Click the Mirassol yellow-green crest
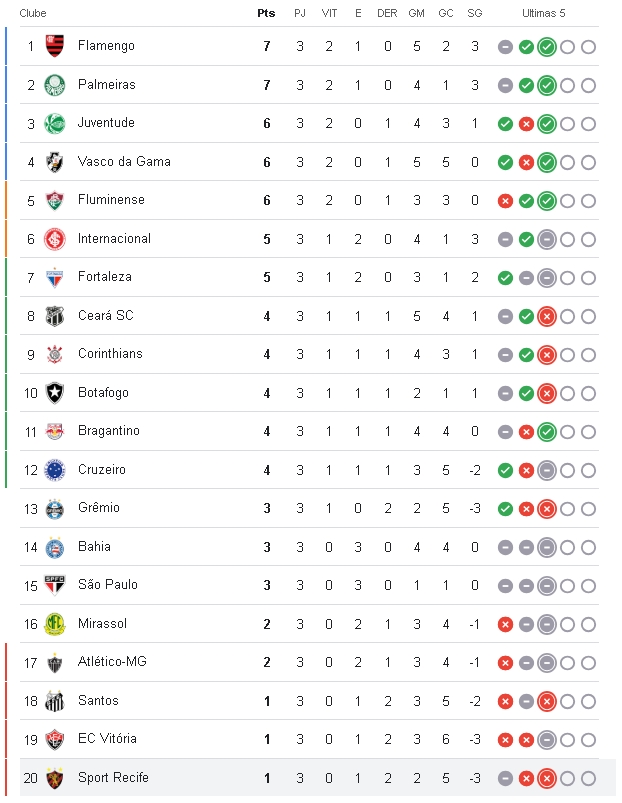The image size is (622, 803). pos(55,624)
